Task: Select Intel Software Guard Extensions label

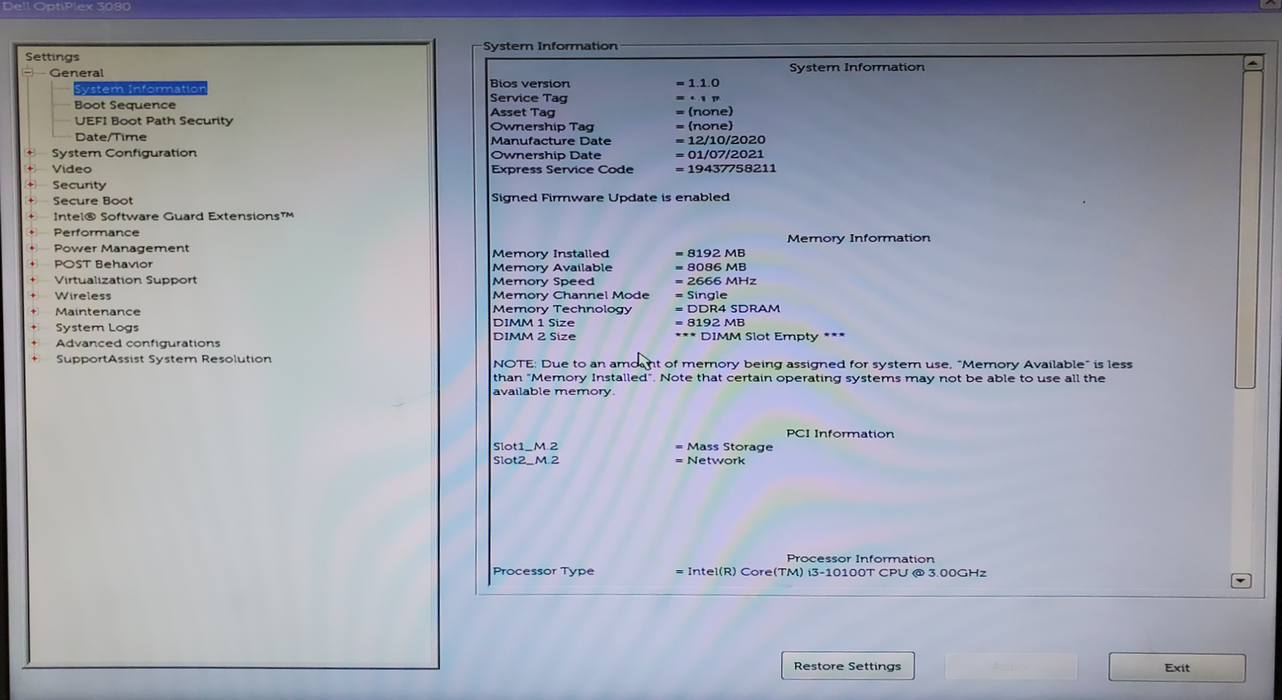Action: (x=174, y=216)
